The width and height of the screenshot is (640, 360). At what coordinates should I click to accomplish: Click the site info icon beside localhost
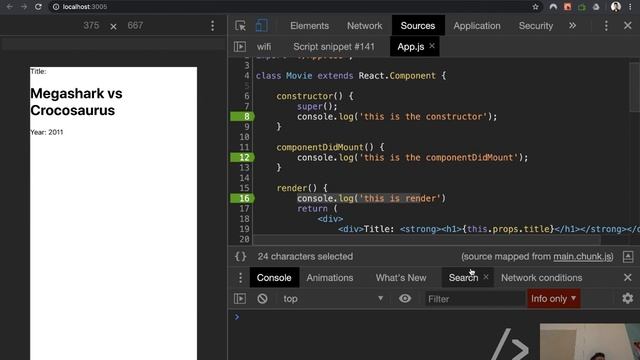pos(56,7)
